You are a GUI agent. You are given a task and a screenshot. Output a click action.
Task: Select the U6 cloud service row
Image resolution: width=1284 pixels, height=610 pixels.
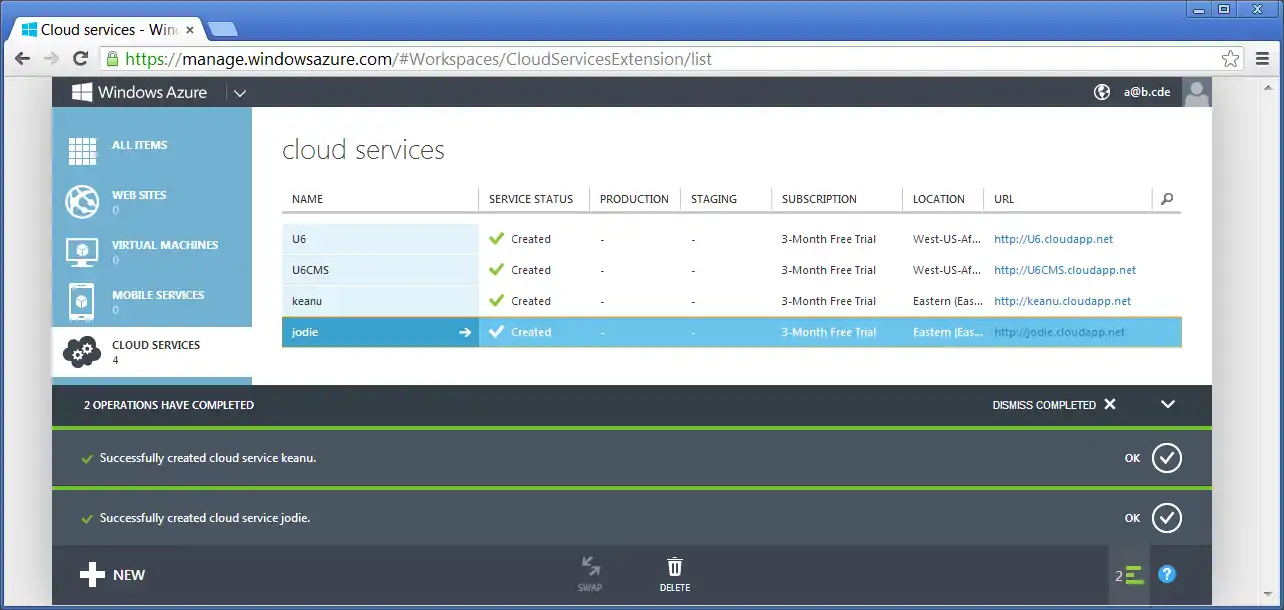(731, 239)
